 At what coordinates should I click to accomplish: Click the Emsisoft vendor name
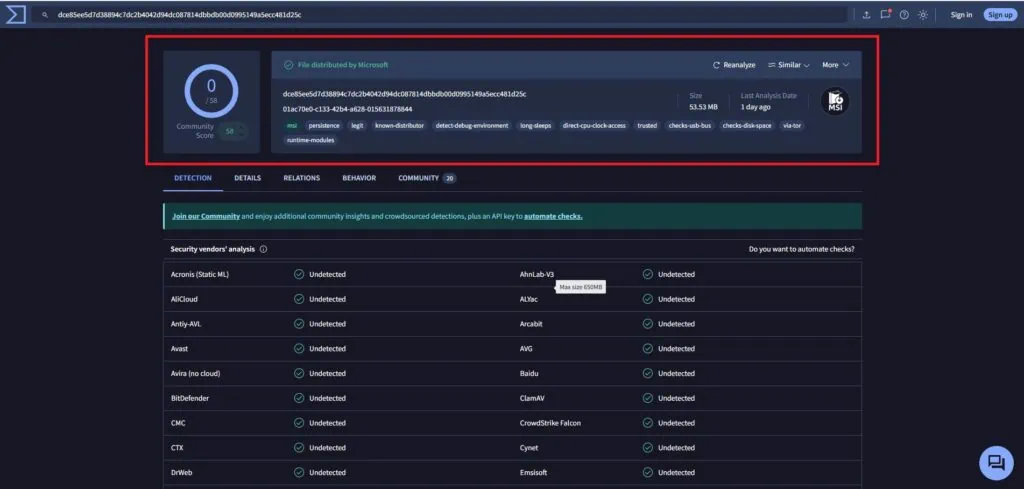click(x=534, y=473)
